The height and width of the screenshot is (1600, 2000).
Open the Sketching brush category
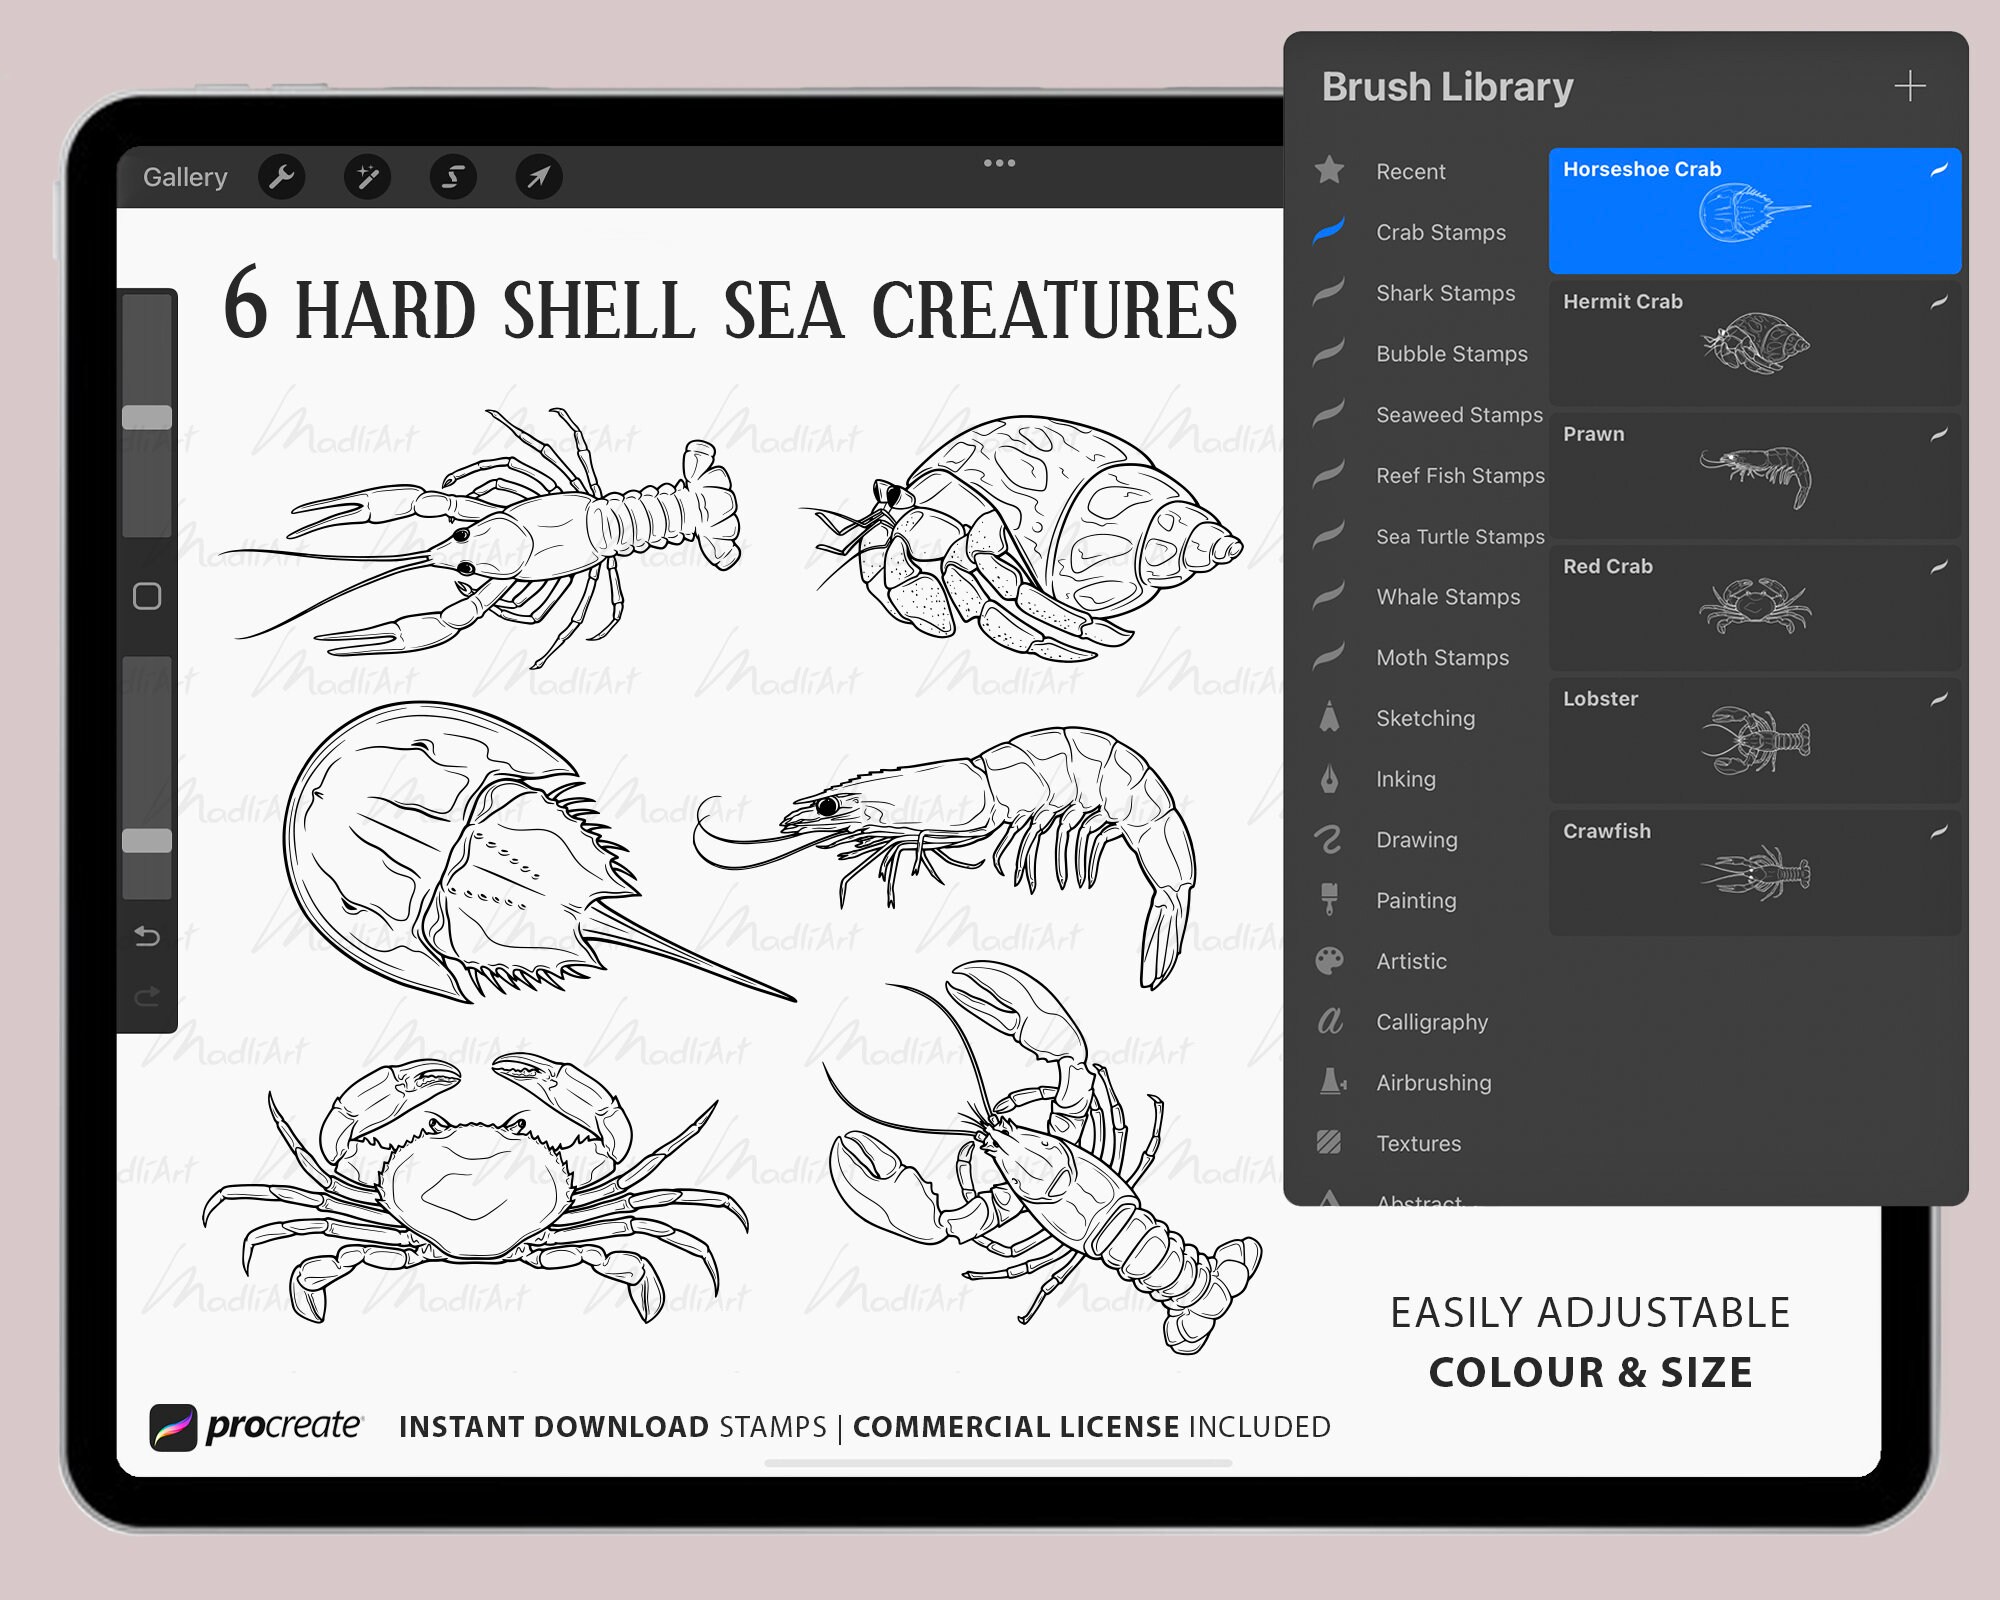1425,718
